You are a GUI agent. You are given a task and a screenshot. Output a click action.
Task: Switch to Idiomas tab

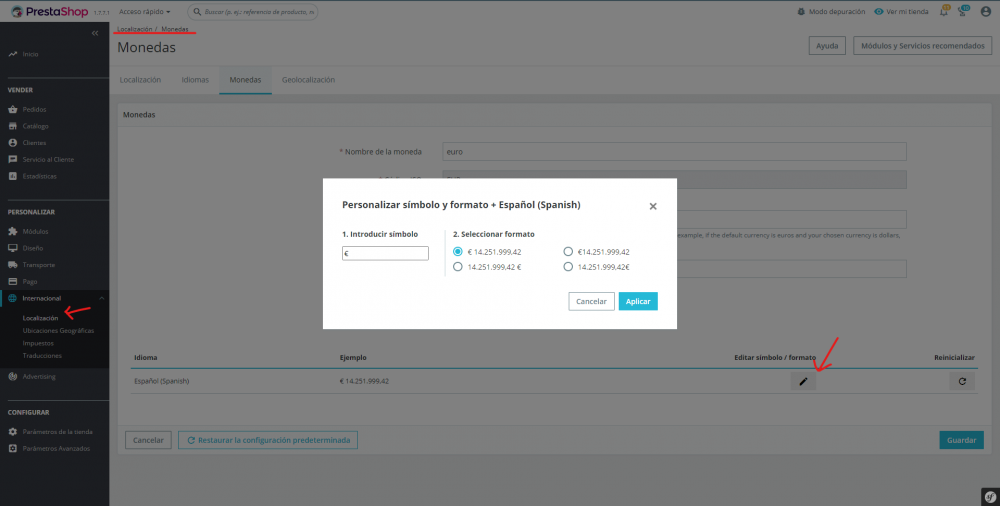click(195, 80)
